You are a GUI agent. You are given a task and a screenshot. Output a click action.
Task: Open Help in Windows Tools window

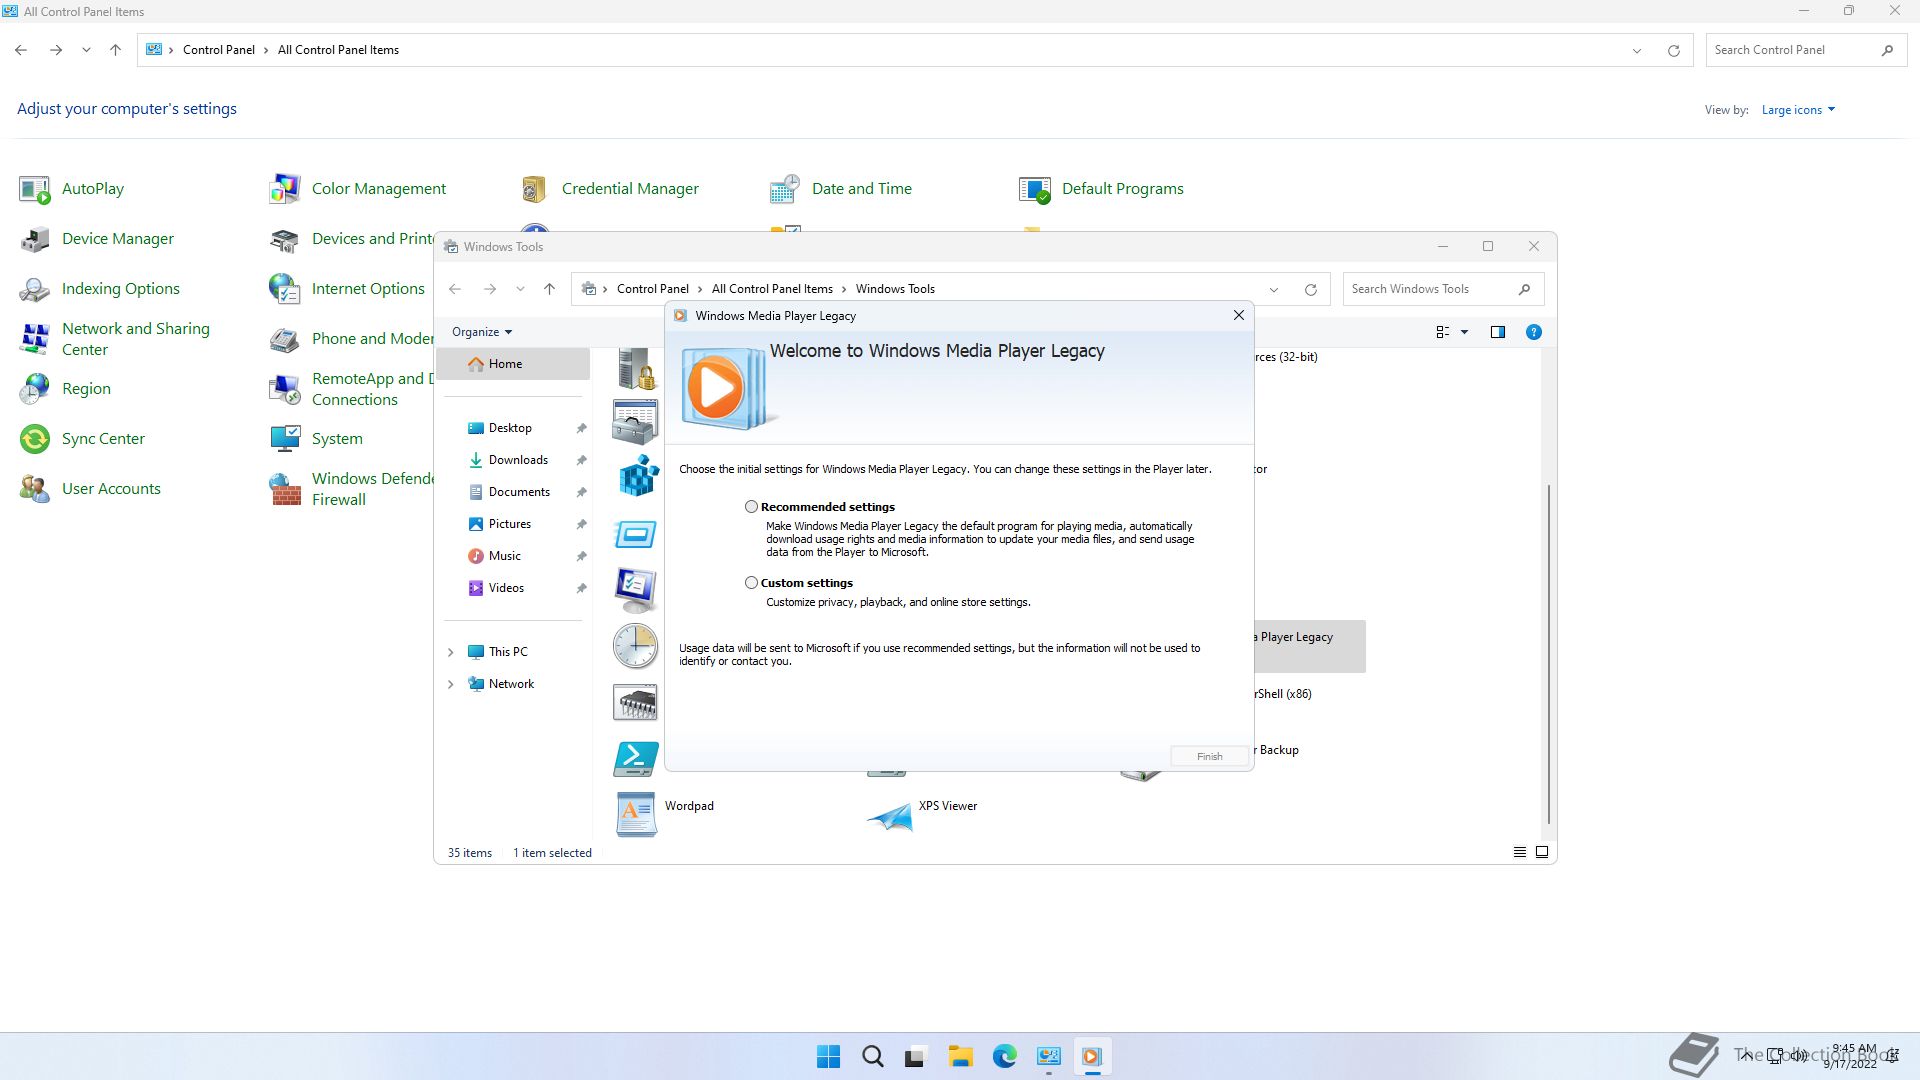pyautogui.click(x=1533, y=332)
